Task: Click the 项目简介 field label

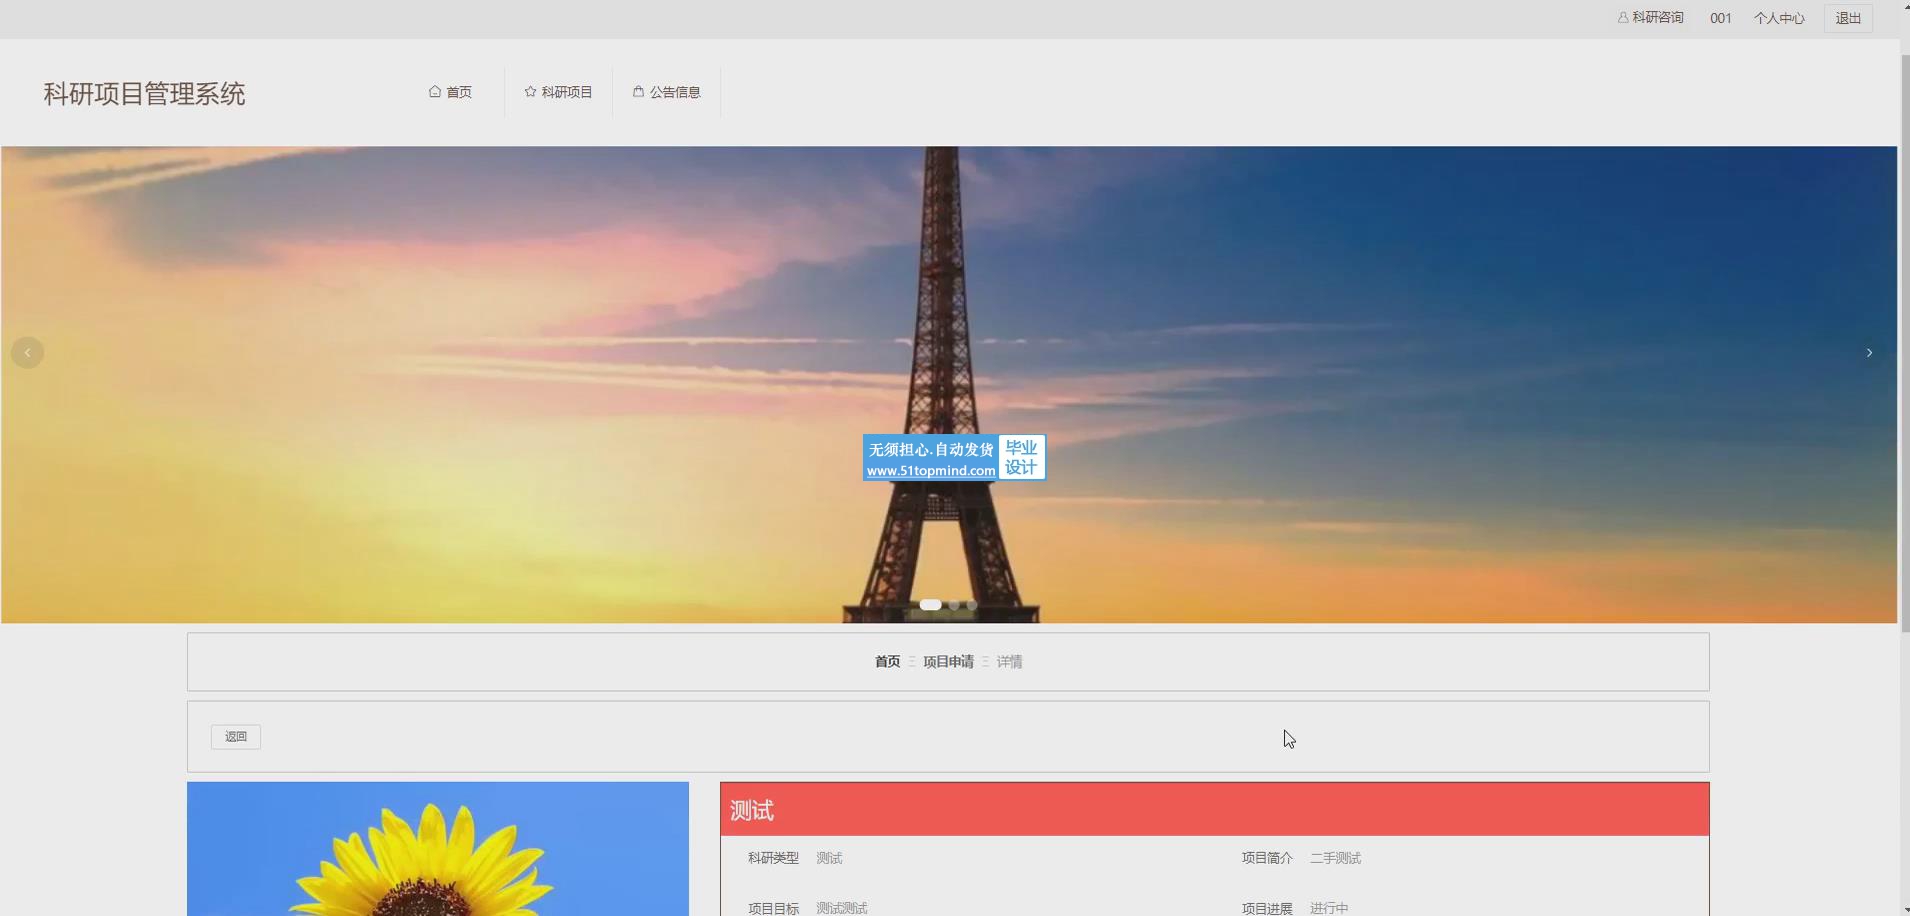Action: (1267, 858)
